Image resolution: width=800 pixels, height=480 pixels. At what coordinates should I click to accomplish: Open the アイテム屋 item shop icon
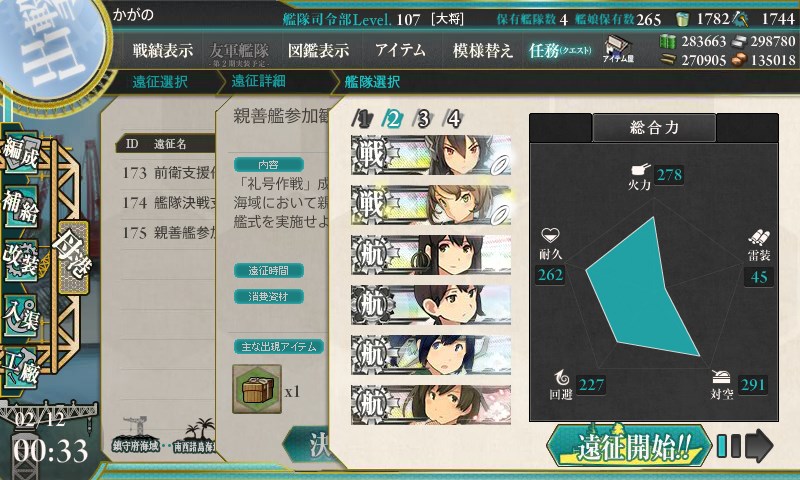[x=618, y=49]
